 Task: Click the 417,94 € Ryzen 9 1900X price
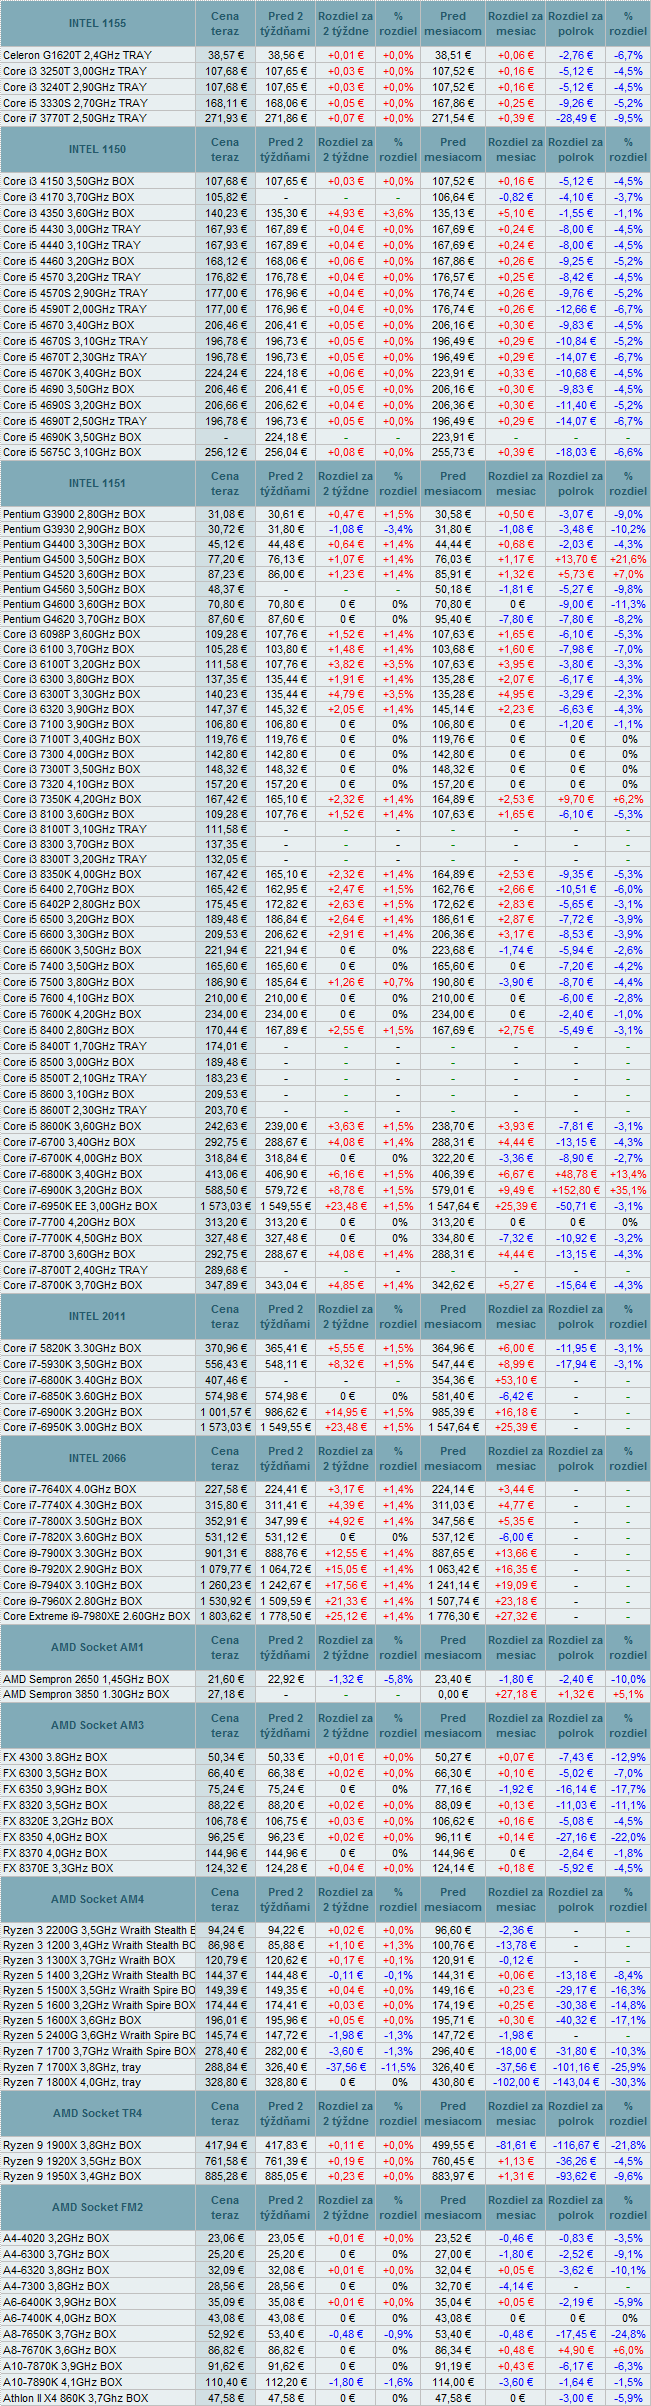[226, 2145]
